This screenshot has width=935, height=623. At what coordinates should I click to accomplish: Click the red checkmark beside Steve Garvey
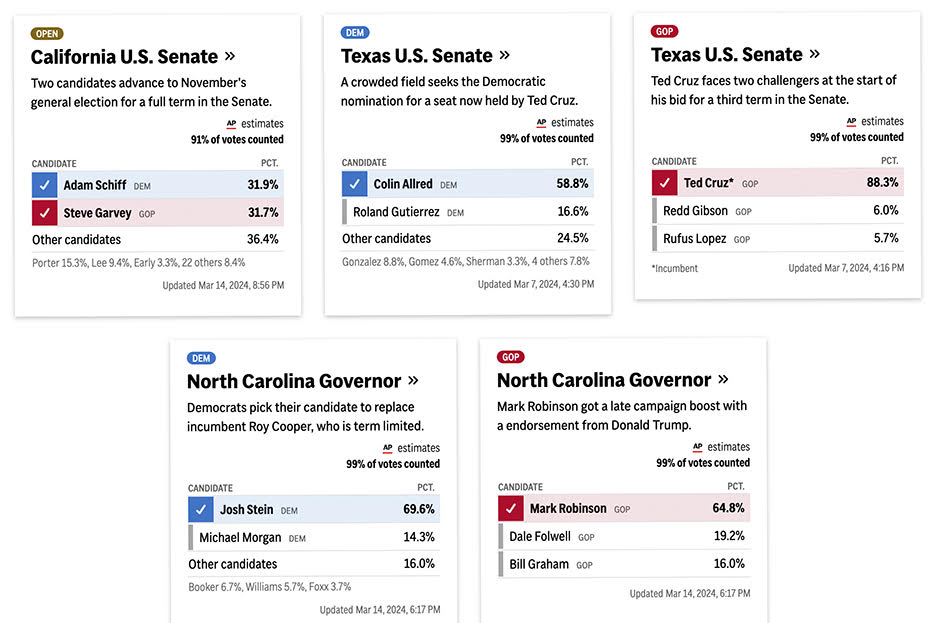click(x=44, y=213)
